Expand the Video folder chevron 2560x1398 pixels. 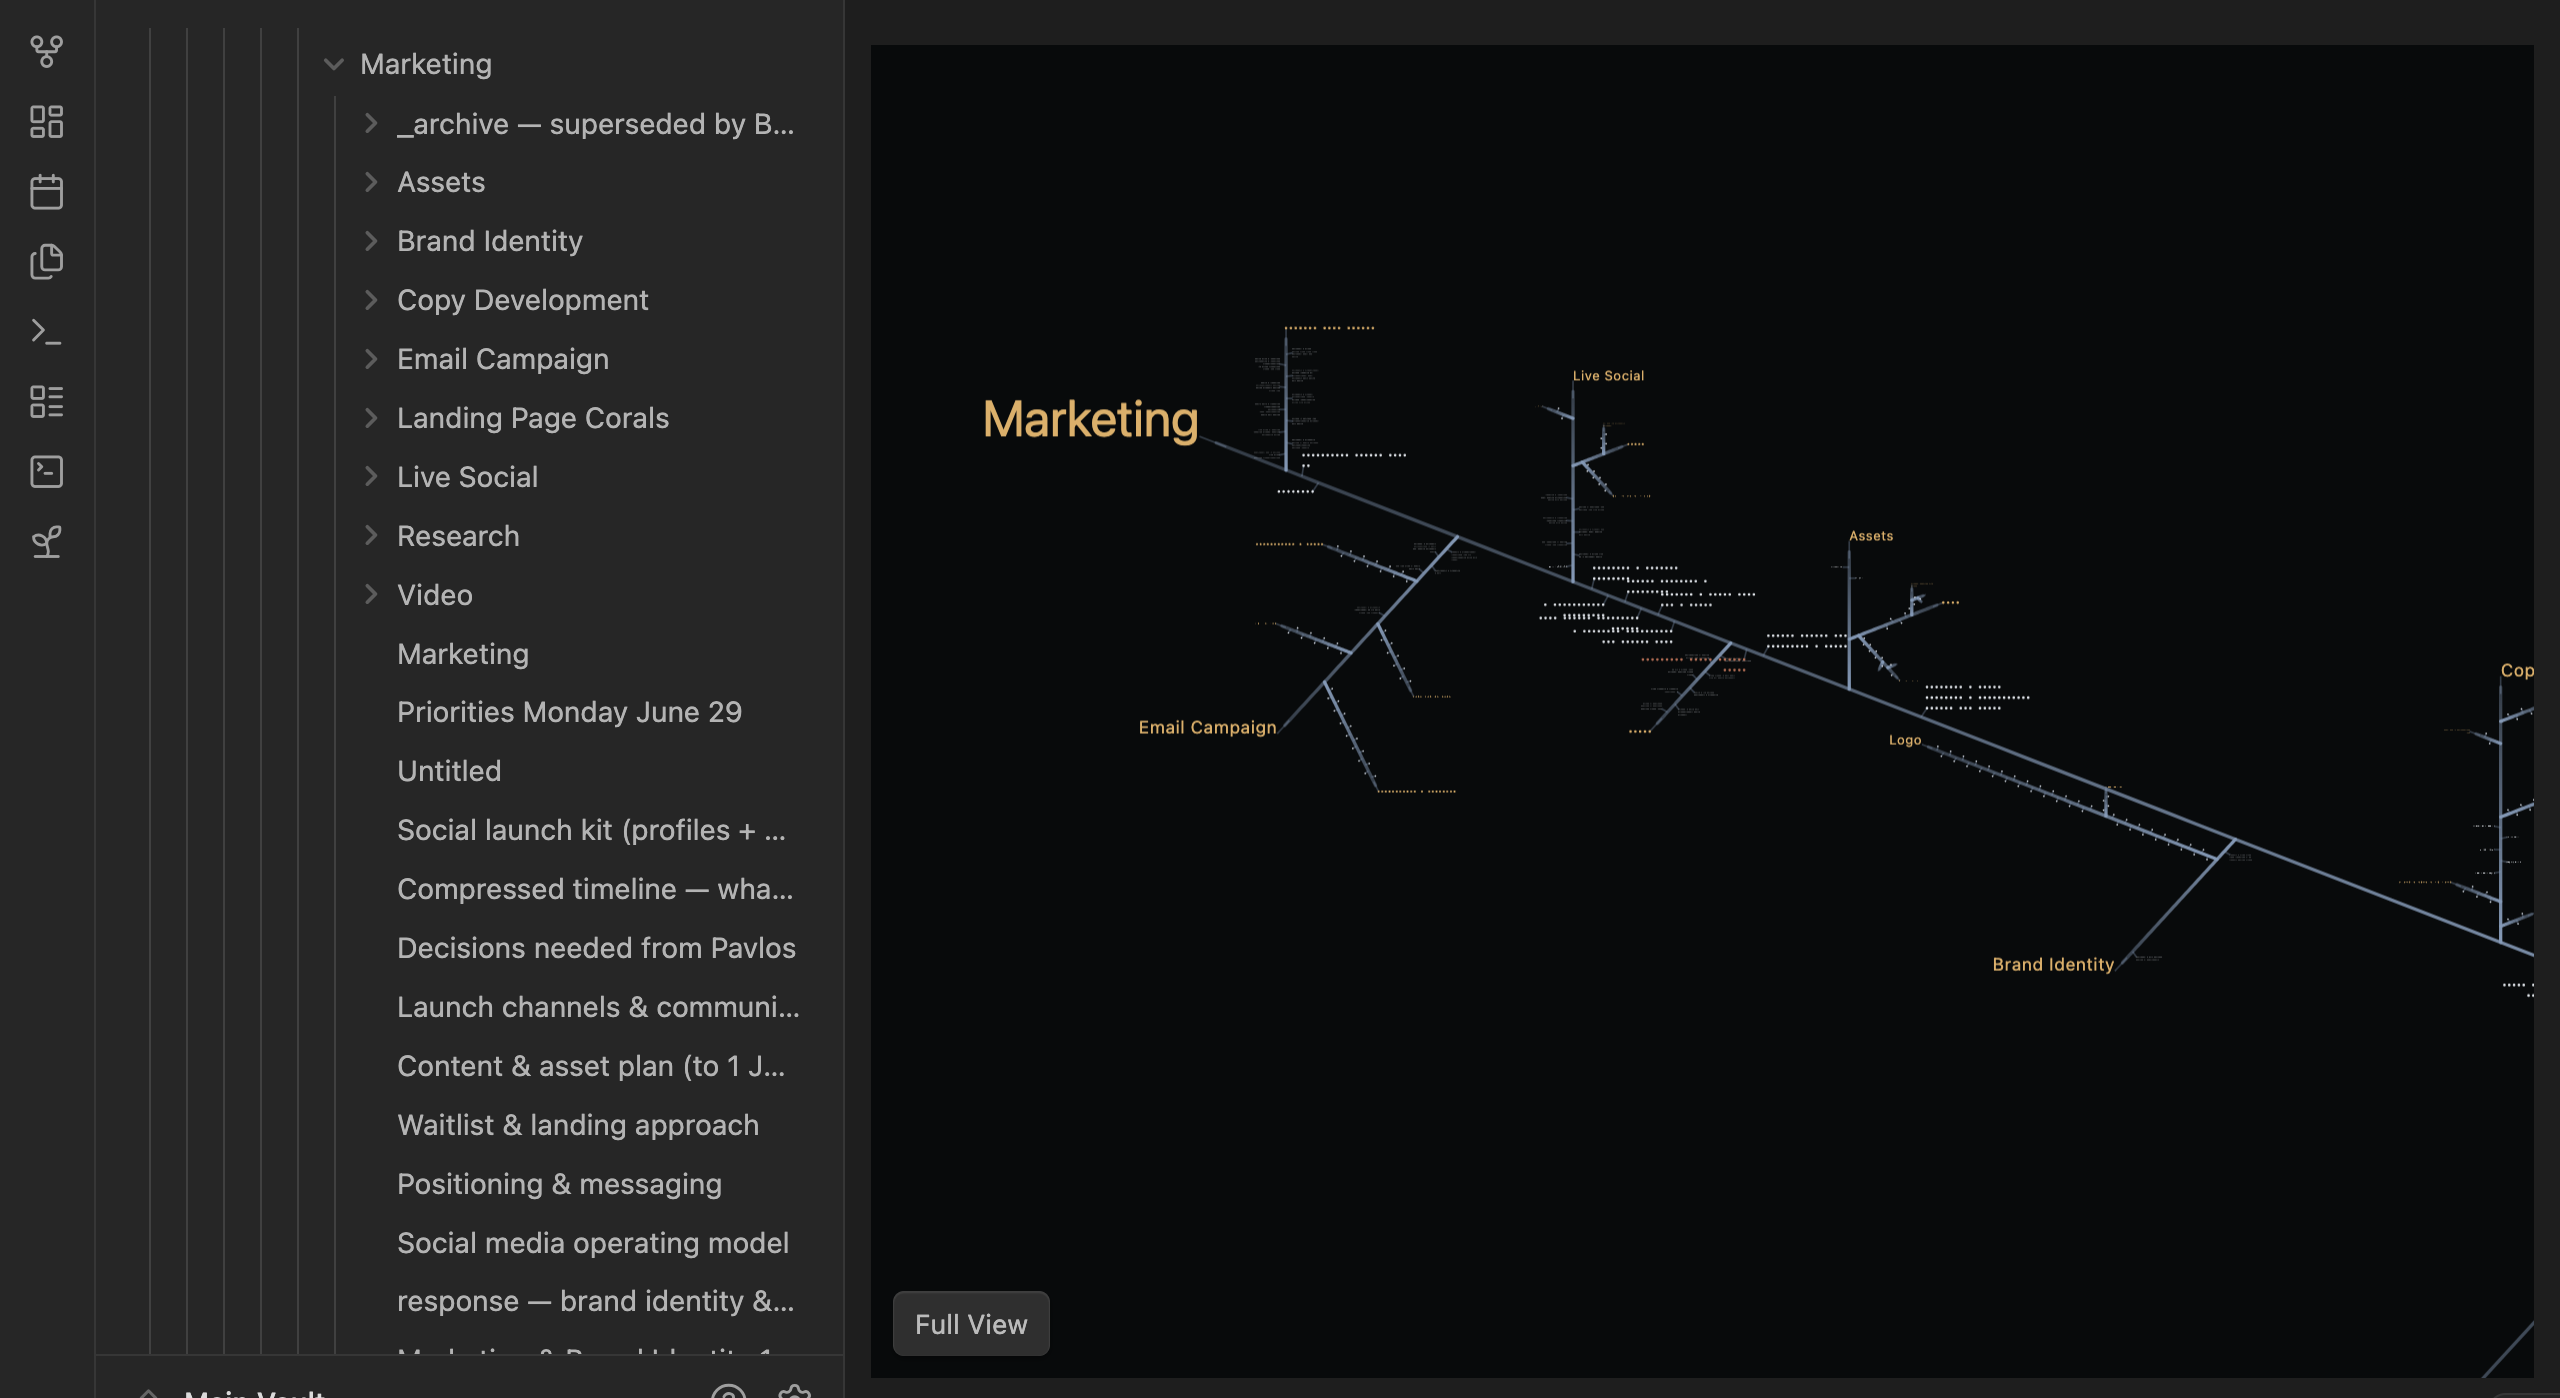click(x=371, y=595)
